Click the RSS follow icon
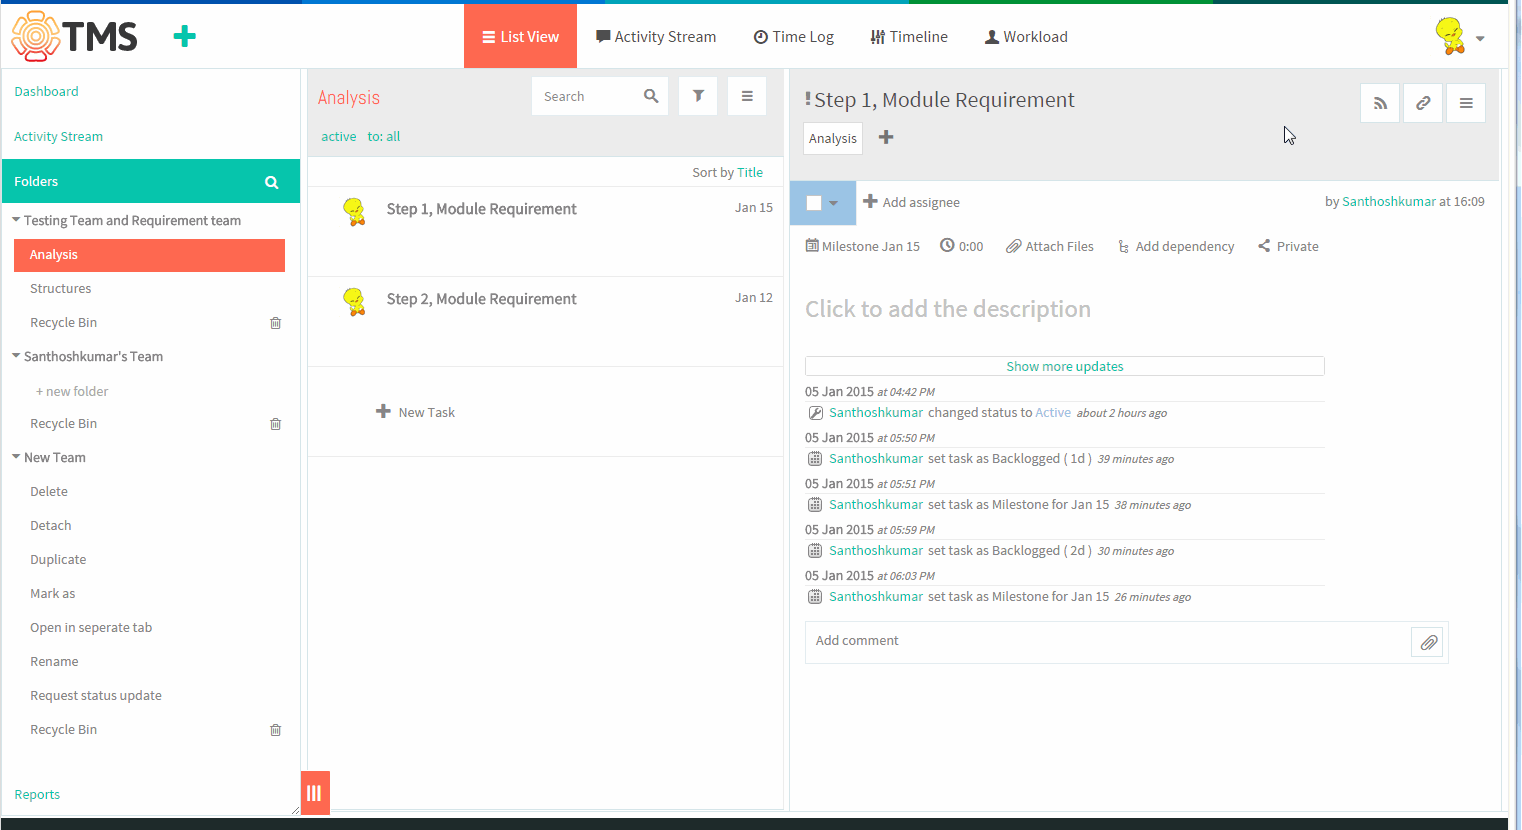 1380,103
